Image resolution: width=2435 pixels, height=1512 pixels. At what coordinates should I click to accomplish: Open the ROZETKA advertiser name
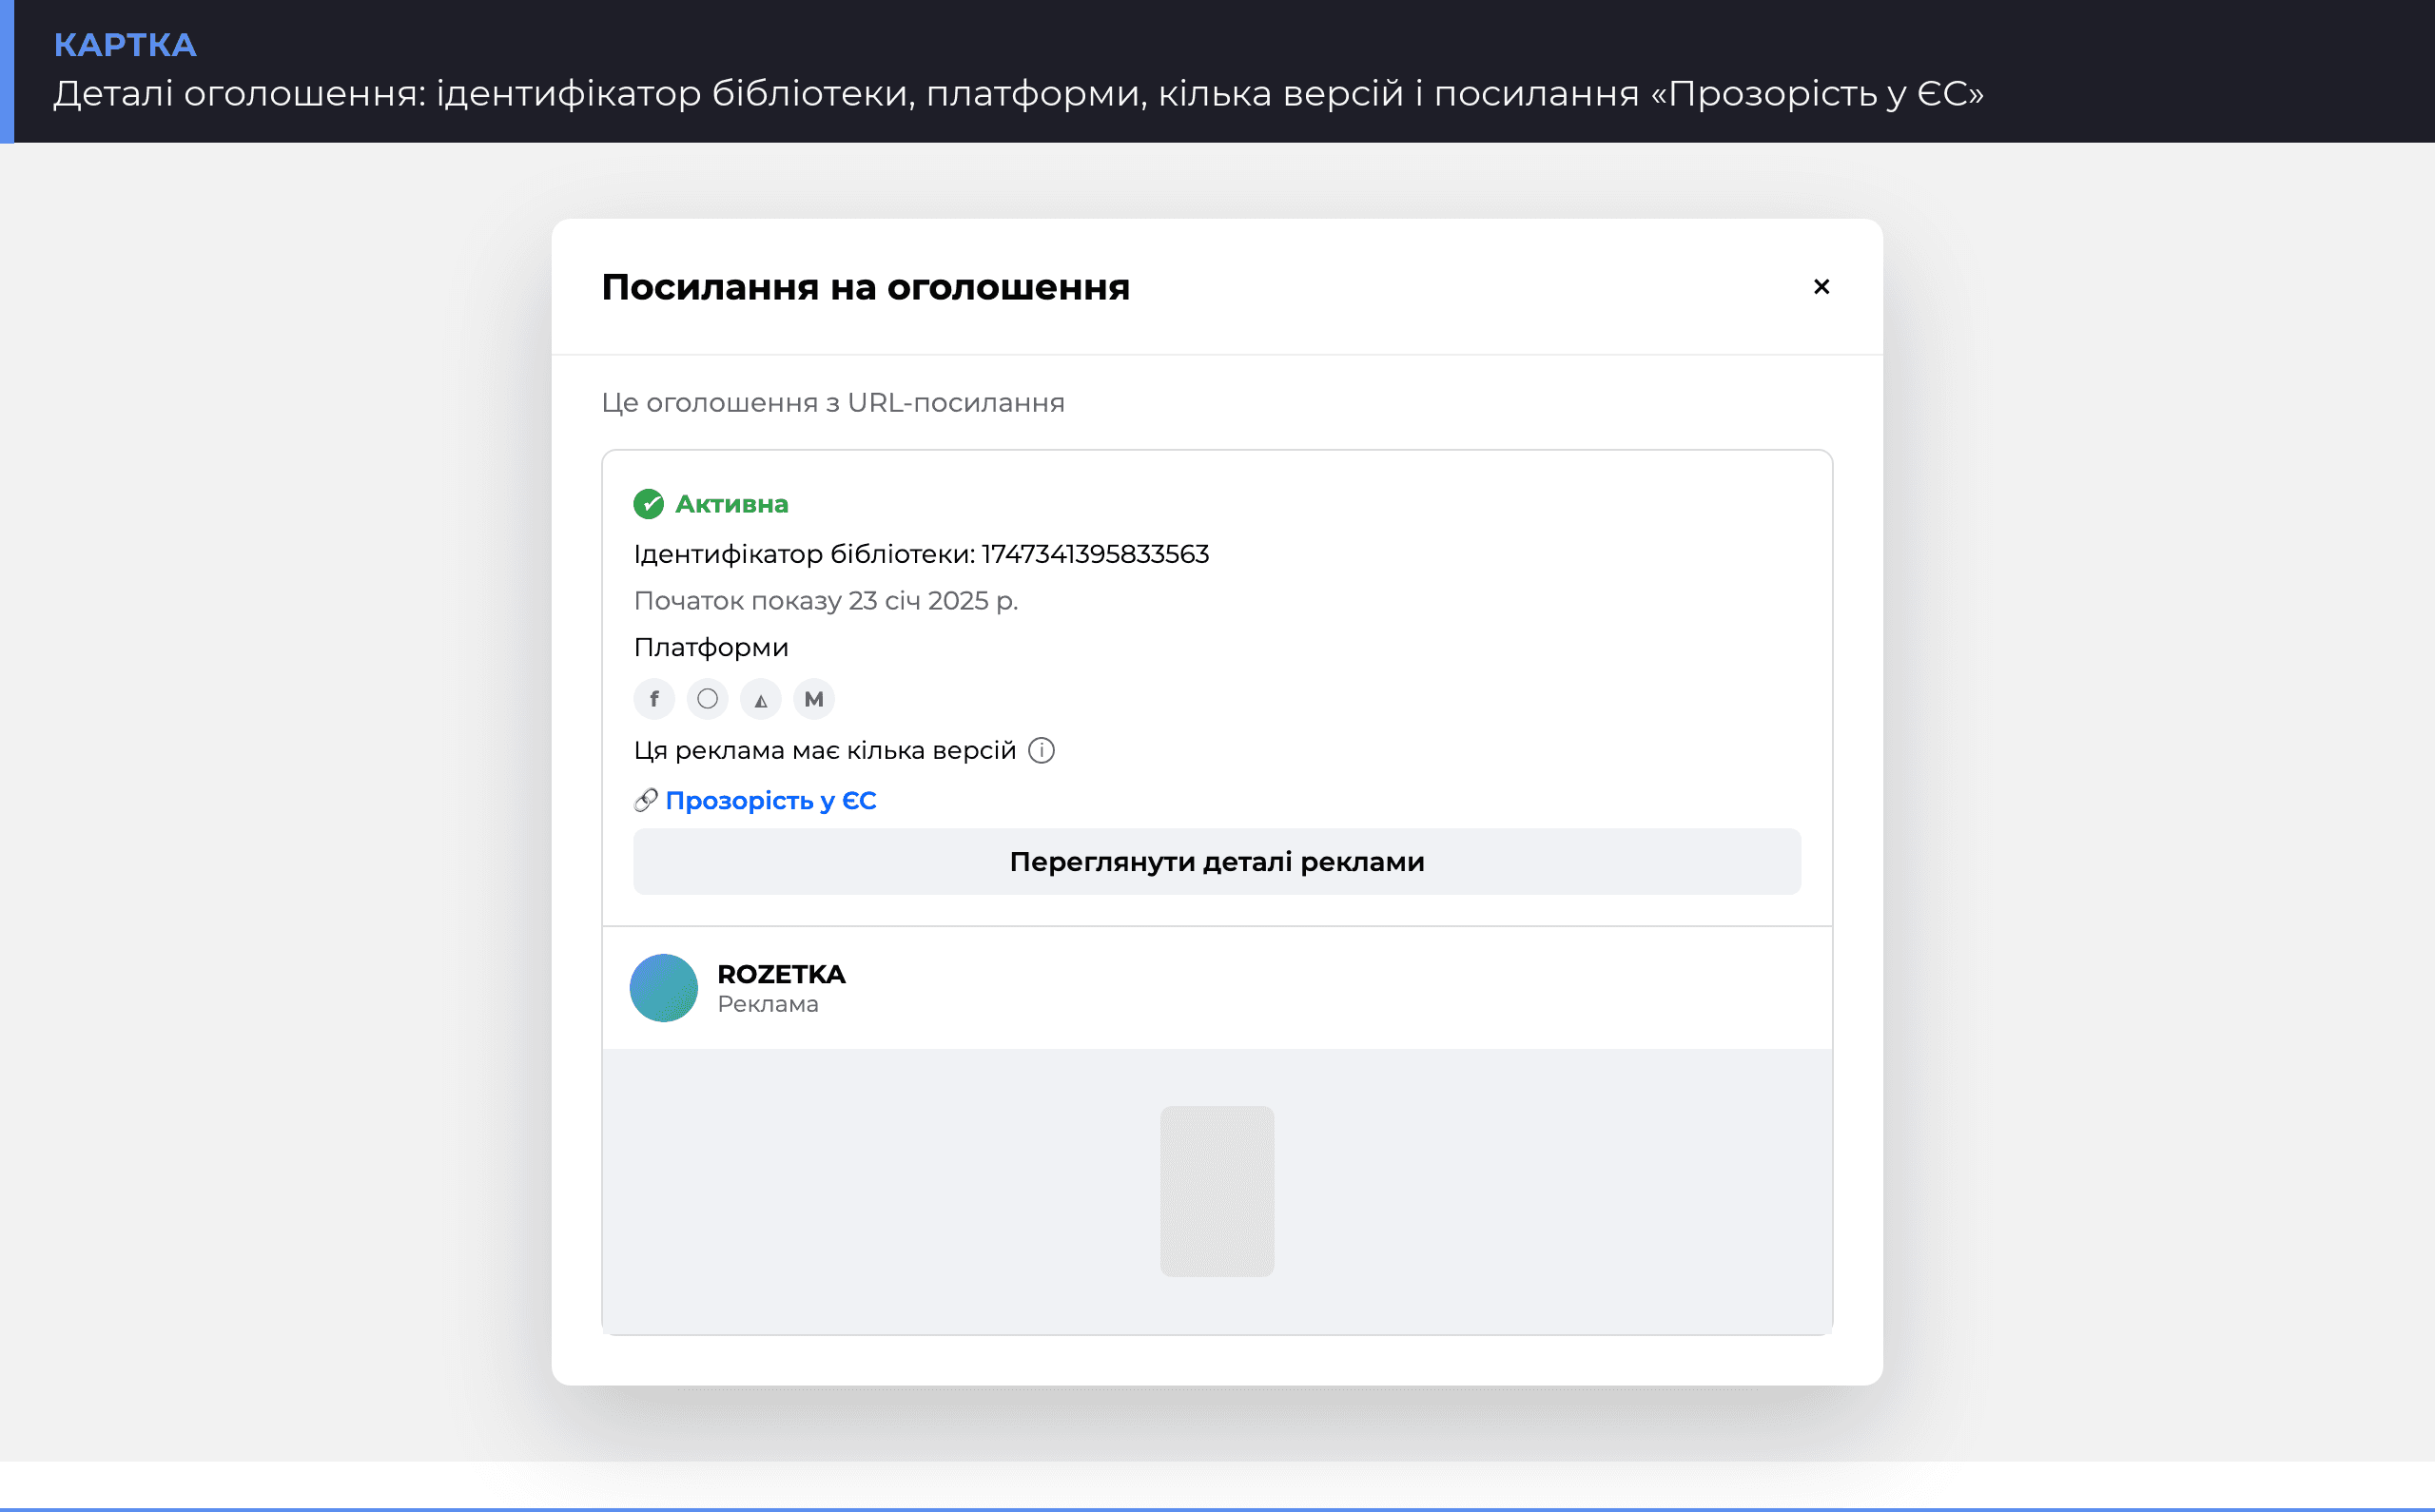point(781,974)
